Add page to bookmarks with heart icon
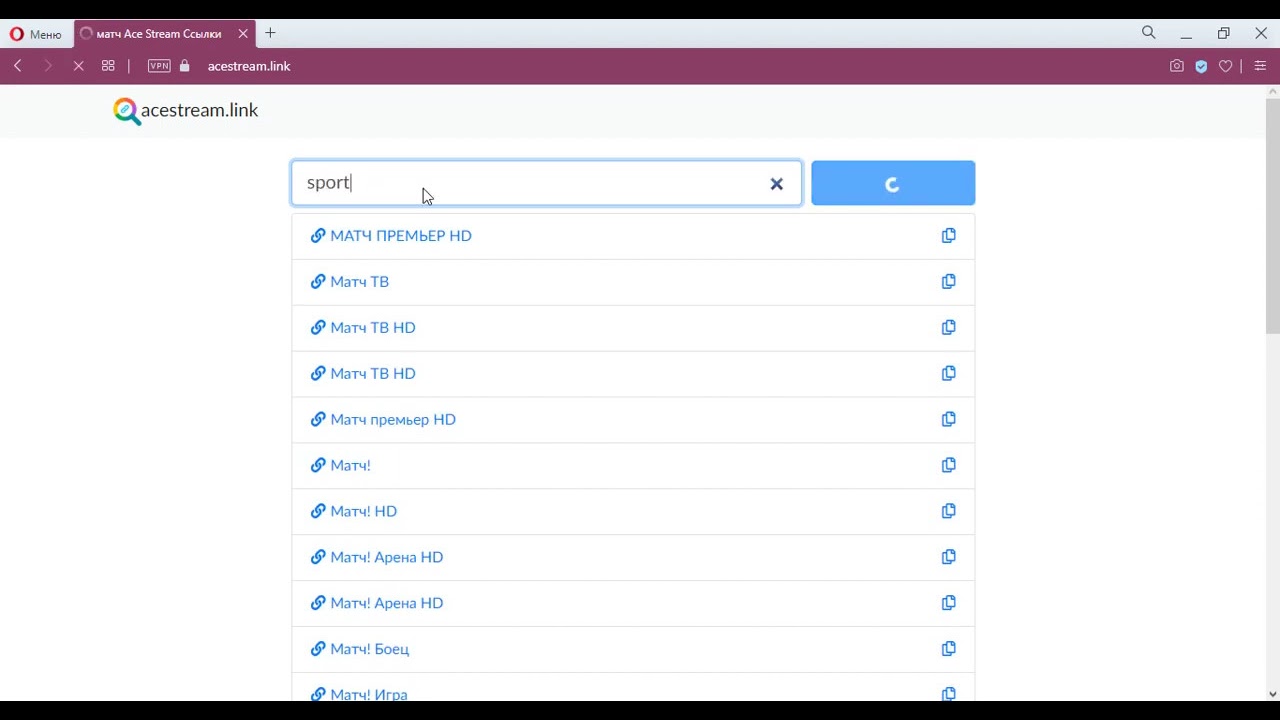The height and width of the screenshot is (720, 1280). click(1225, 66)
